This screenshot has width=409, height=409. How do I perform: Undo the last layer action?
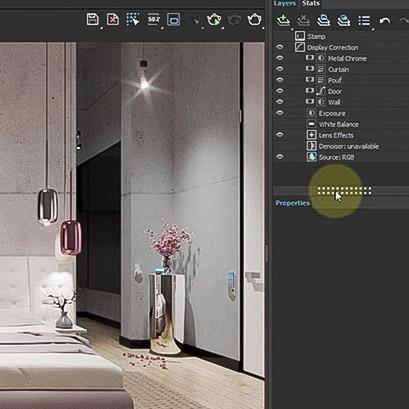point(385,21)
